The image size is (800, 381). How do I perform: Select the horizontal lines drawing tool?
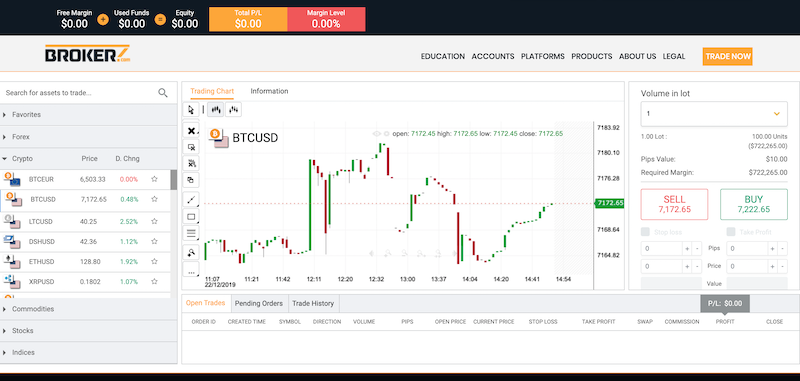(x=191, y=234)
